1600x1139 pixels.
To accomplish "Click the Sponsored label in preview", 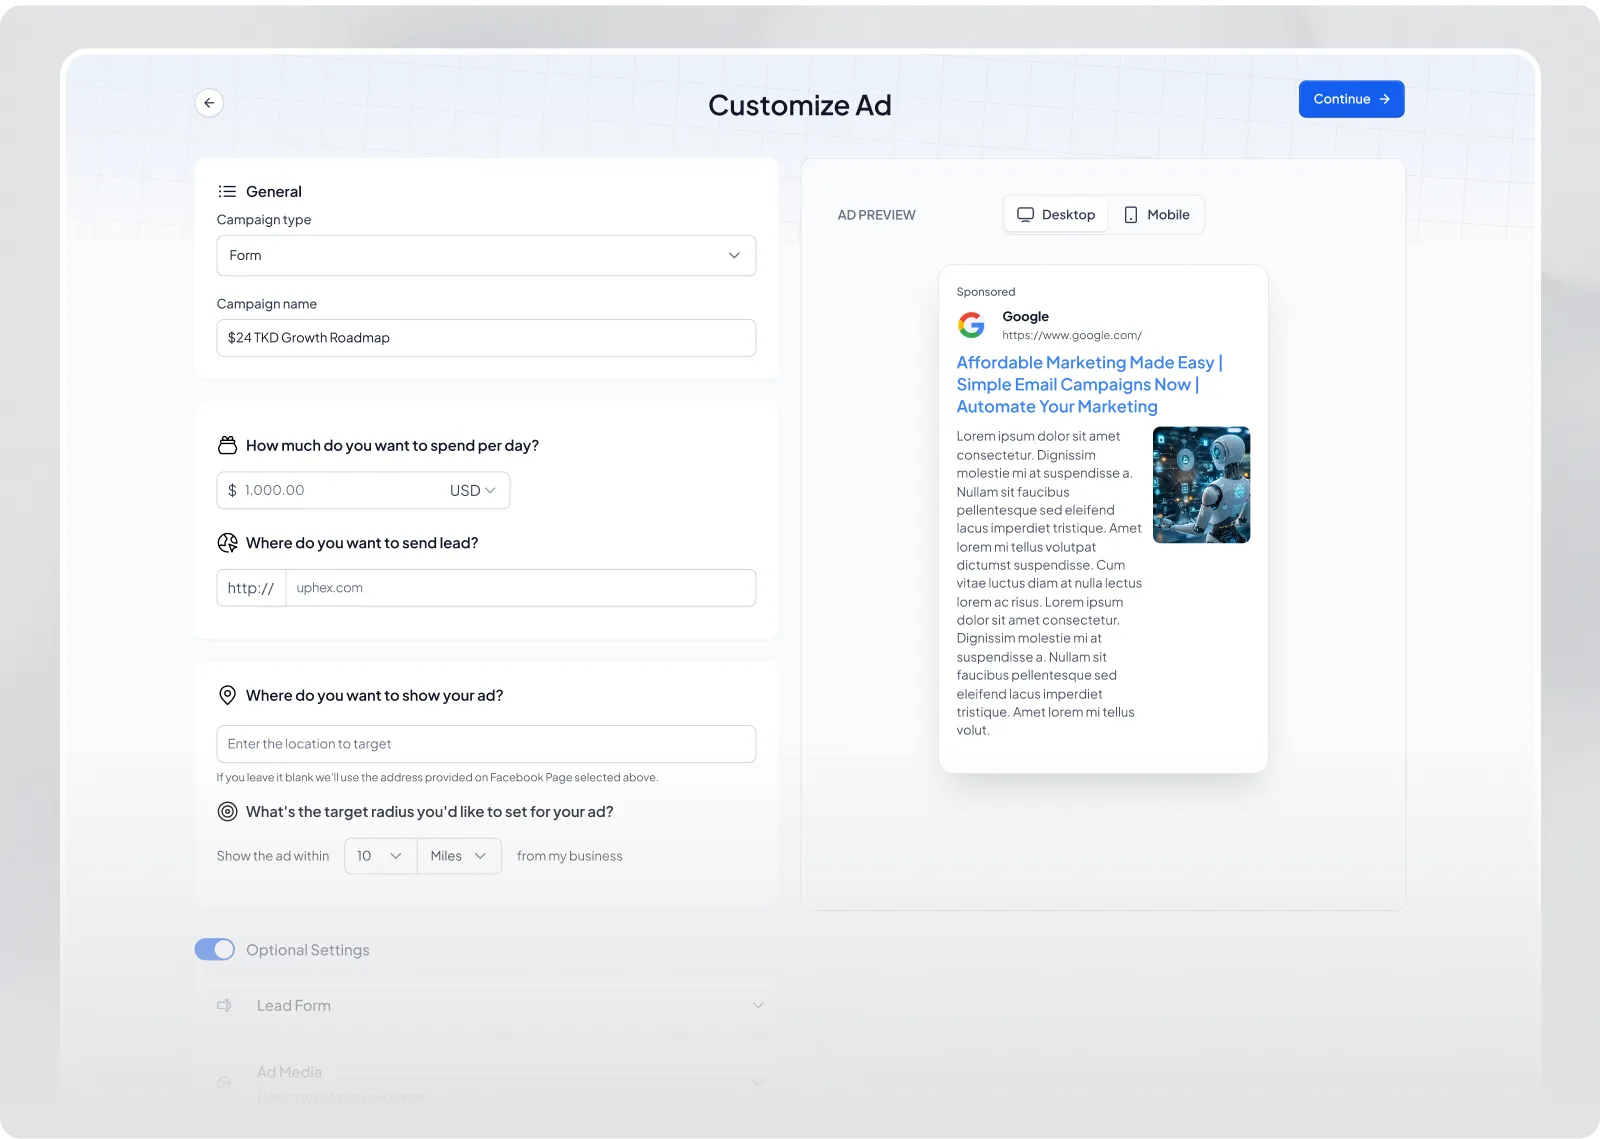I will coord(985,292).
